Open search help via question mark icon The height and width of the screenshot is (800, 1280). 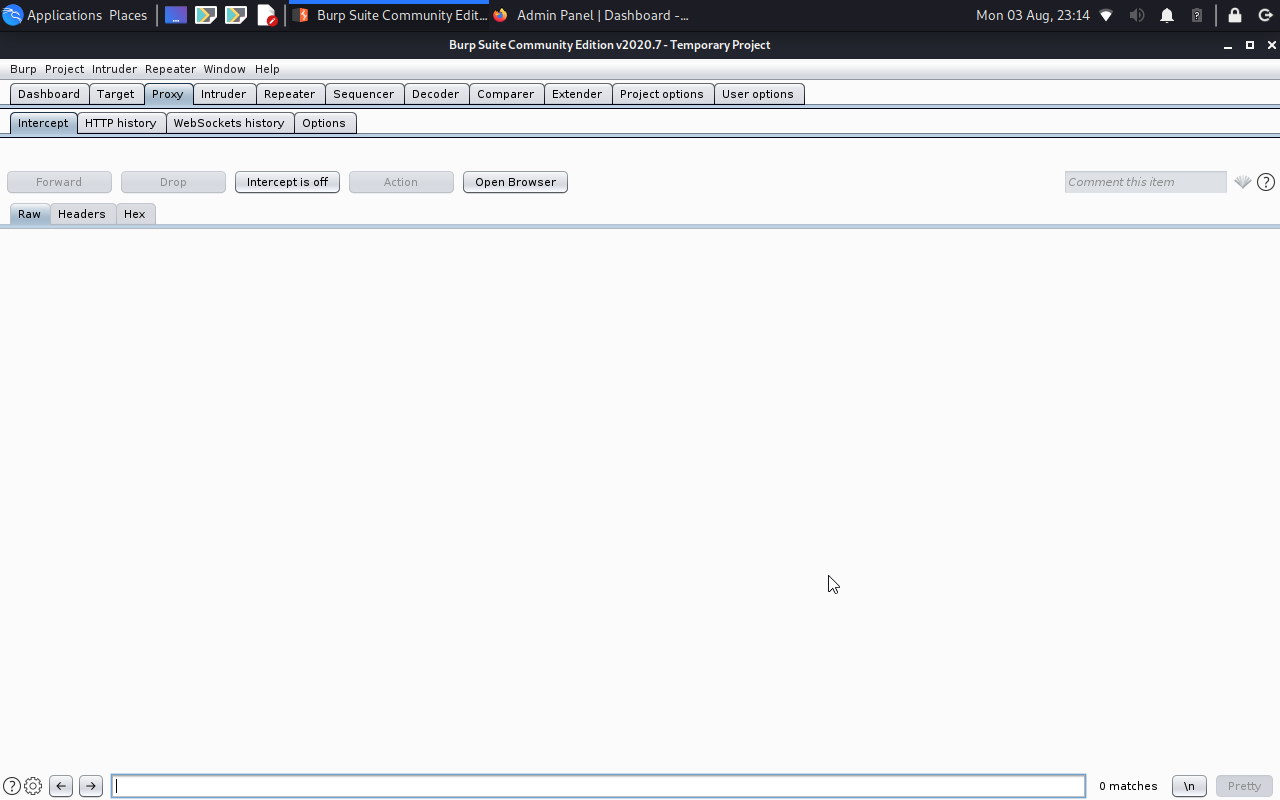pyautogui.click(x=14, y=786)
